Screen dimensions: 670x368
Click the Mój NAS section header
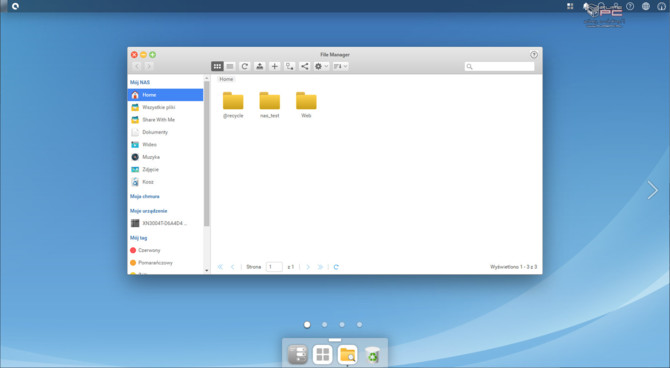140,82
